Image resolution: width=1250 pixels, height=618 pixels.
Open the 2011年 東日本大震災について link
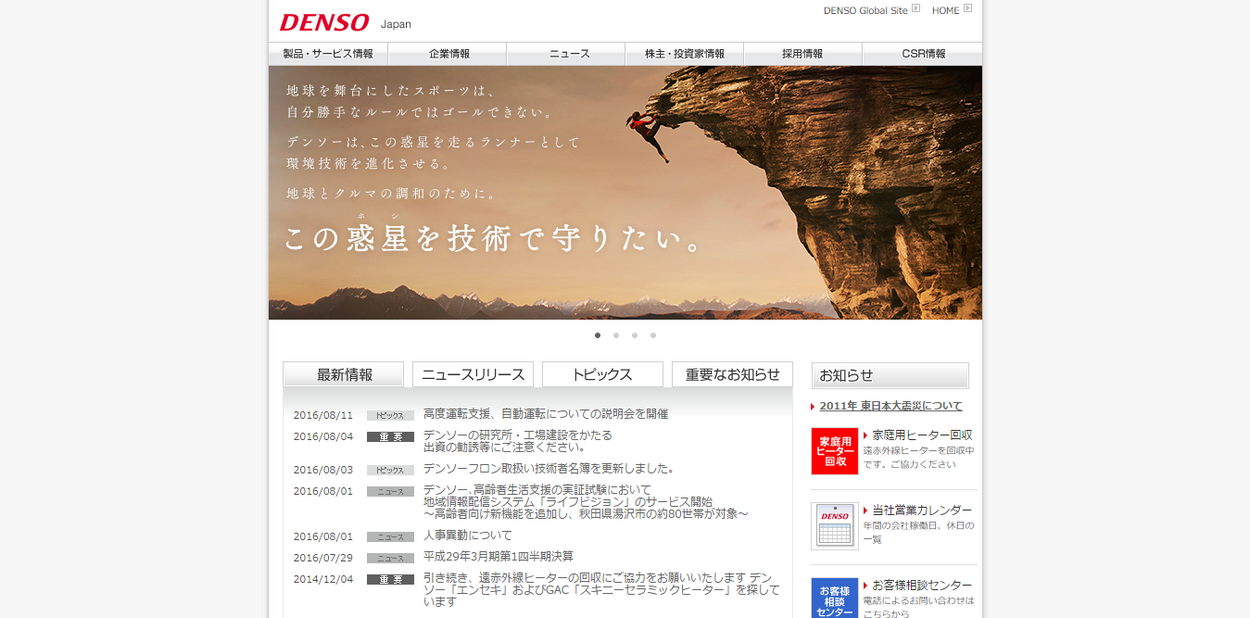[x=890, y=406]
